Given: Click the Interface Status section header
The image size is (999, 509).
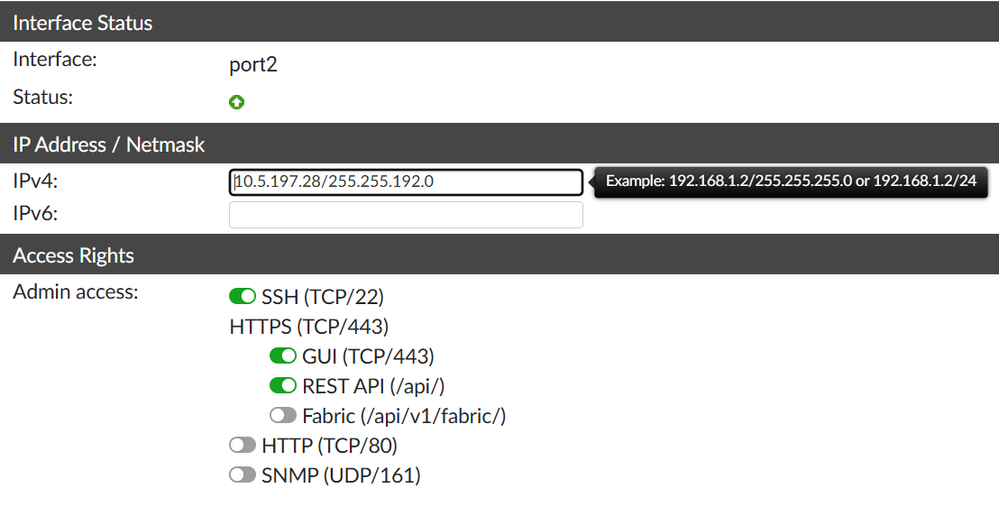Looking at the screenshot, I should pos(83,22).
